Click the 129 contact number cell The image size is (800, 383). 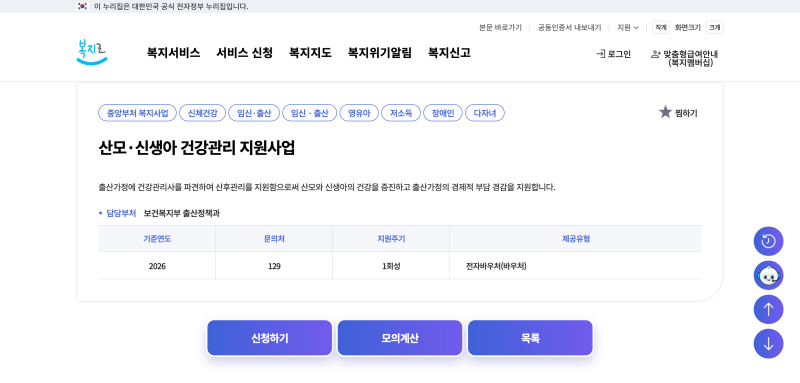tap(274, 266)
